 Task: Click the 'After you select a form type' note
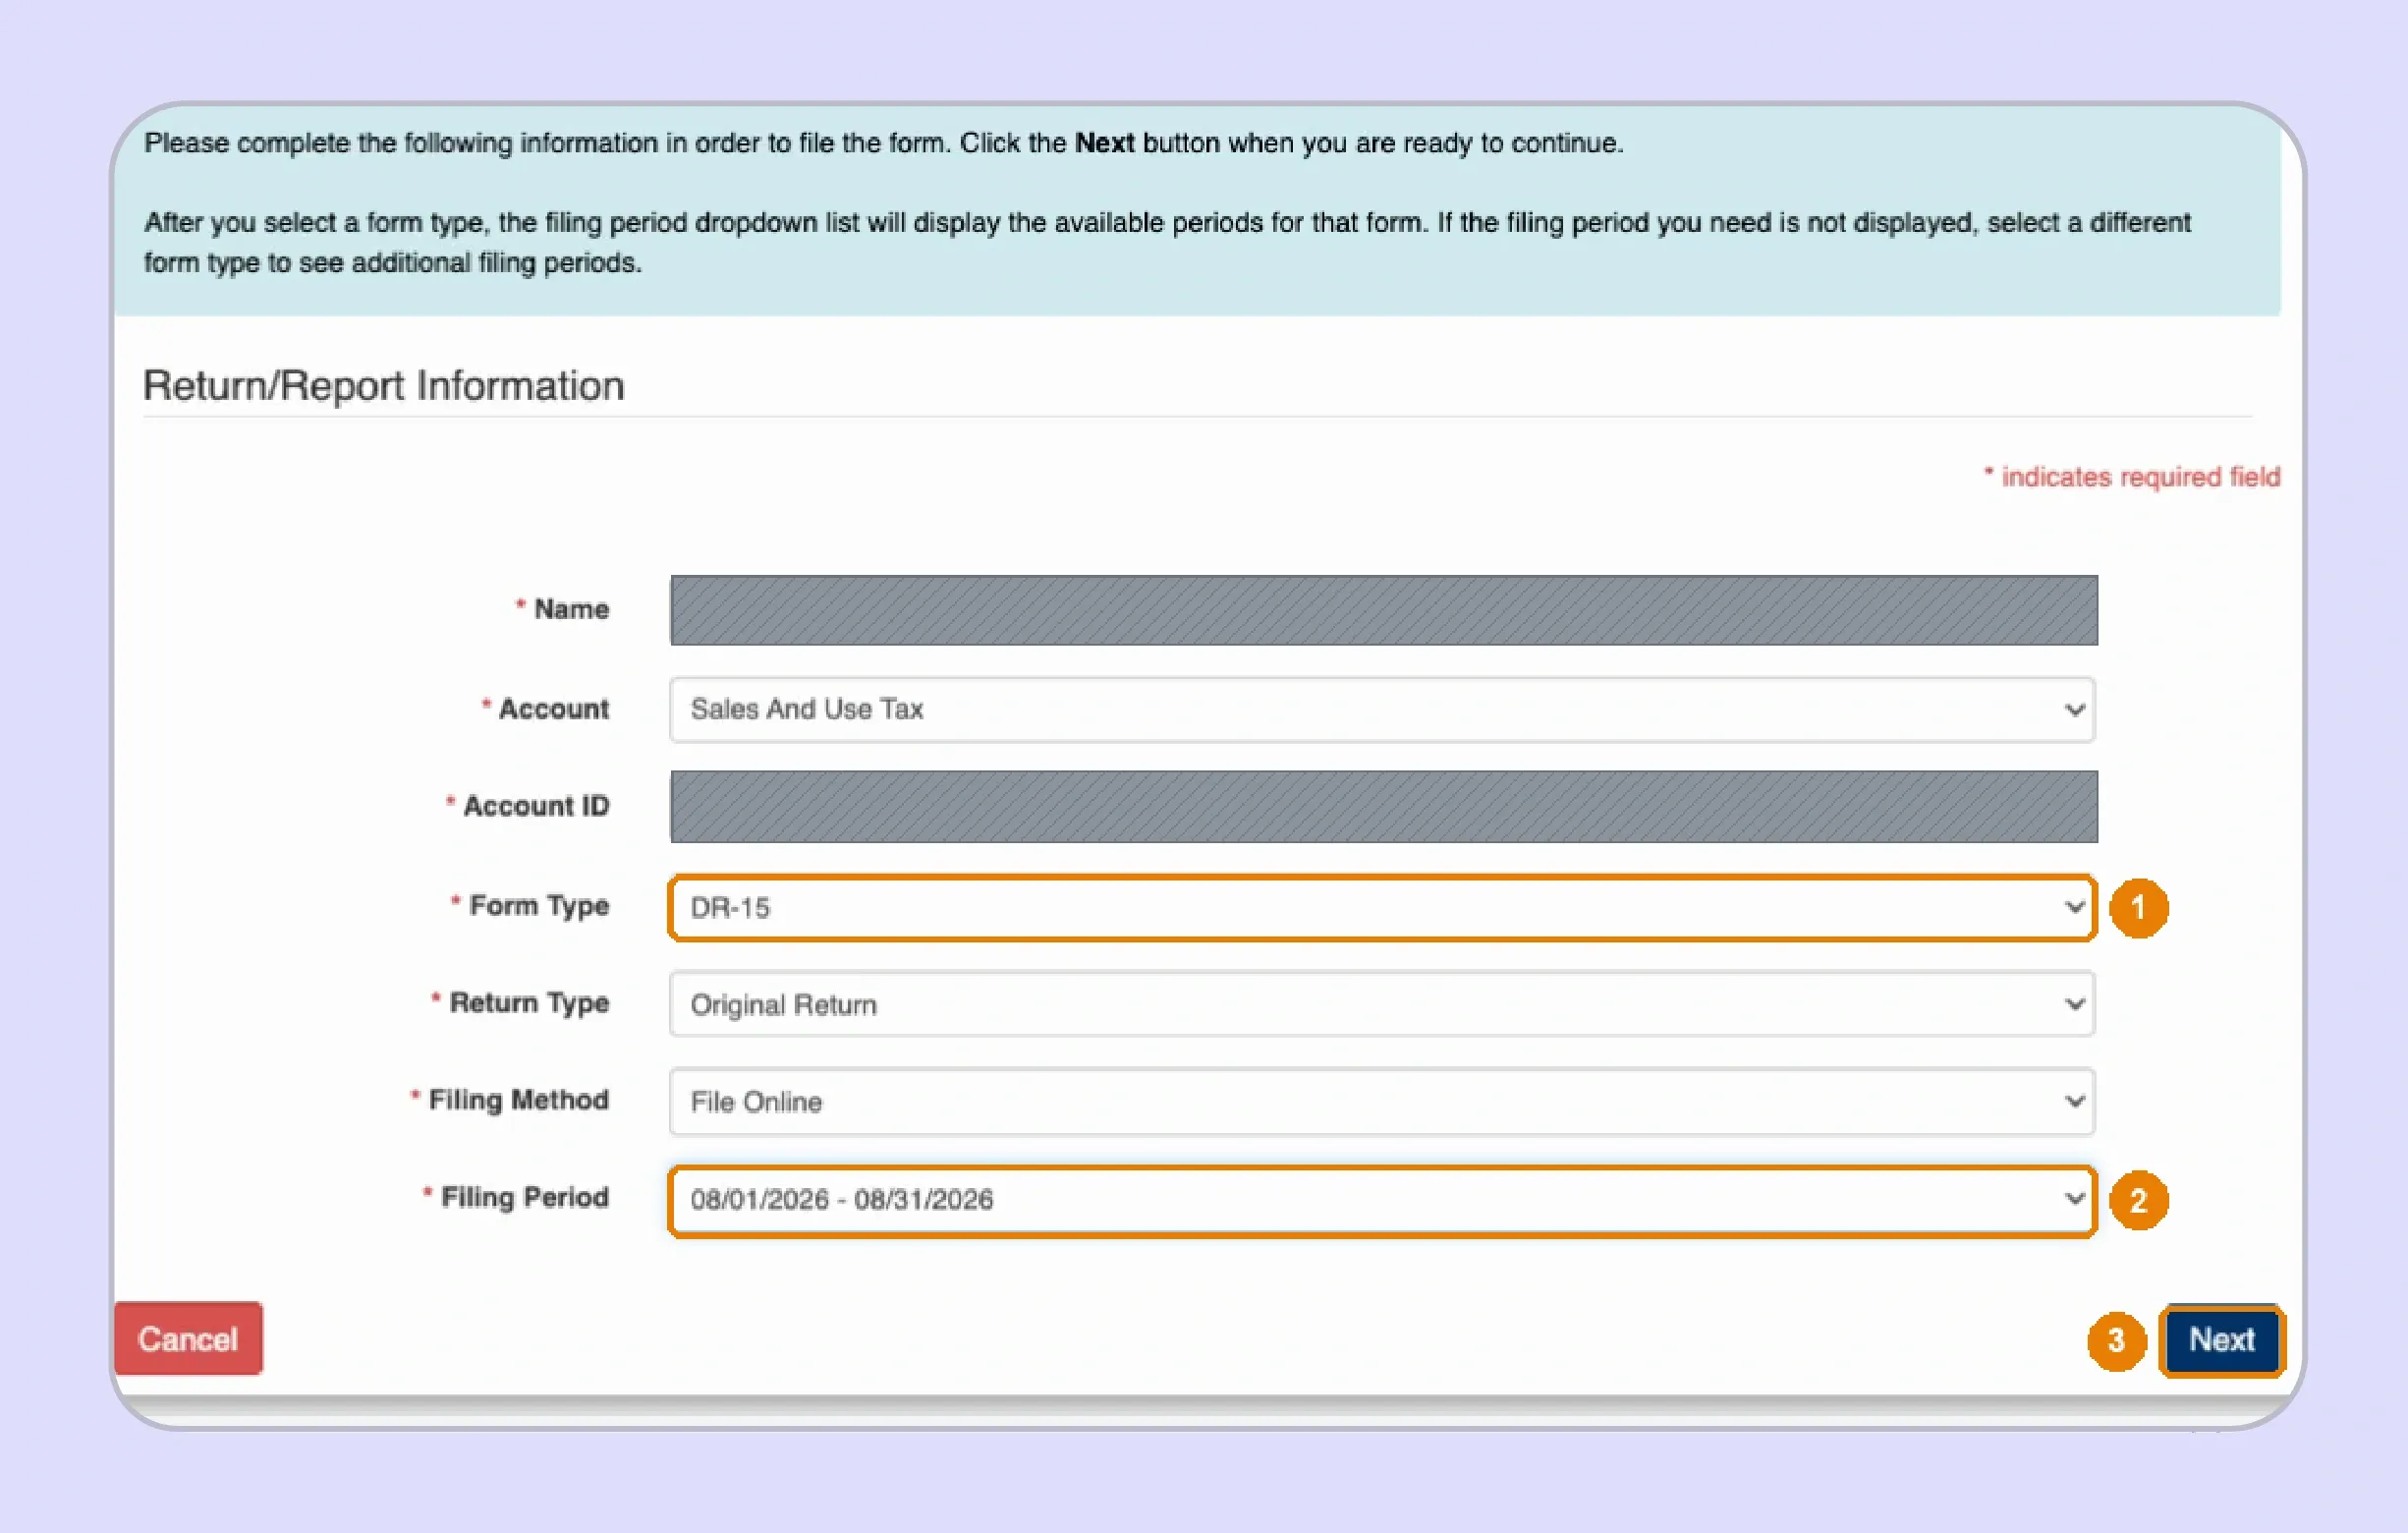pos(1167,242)
